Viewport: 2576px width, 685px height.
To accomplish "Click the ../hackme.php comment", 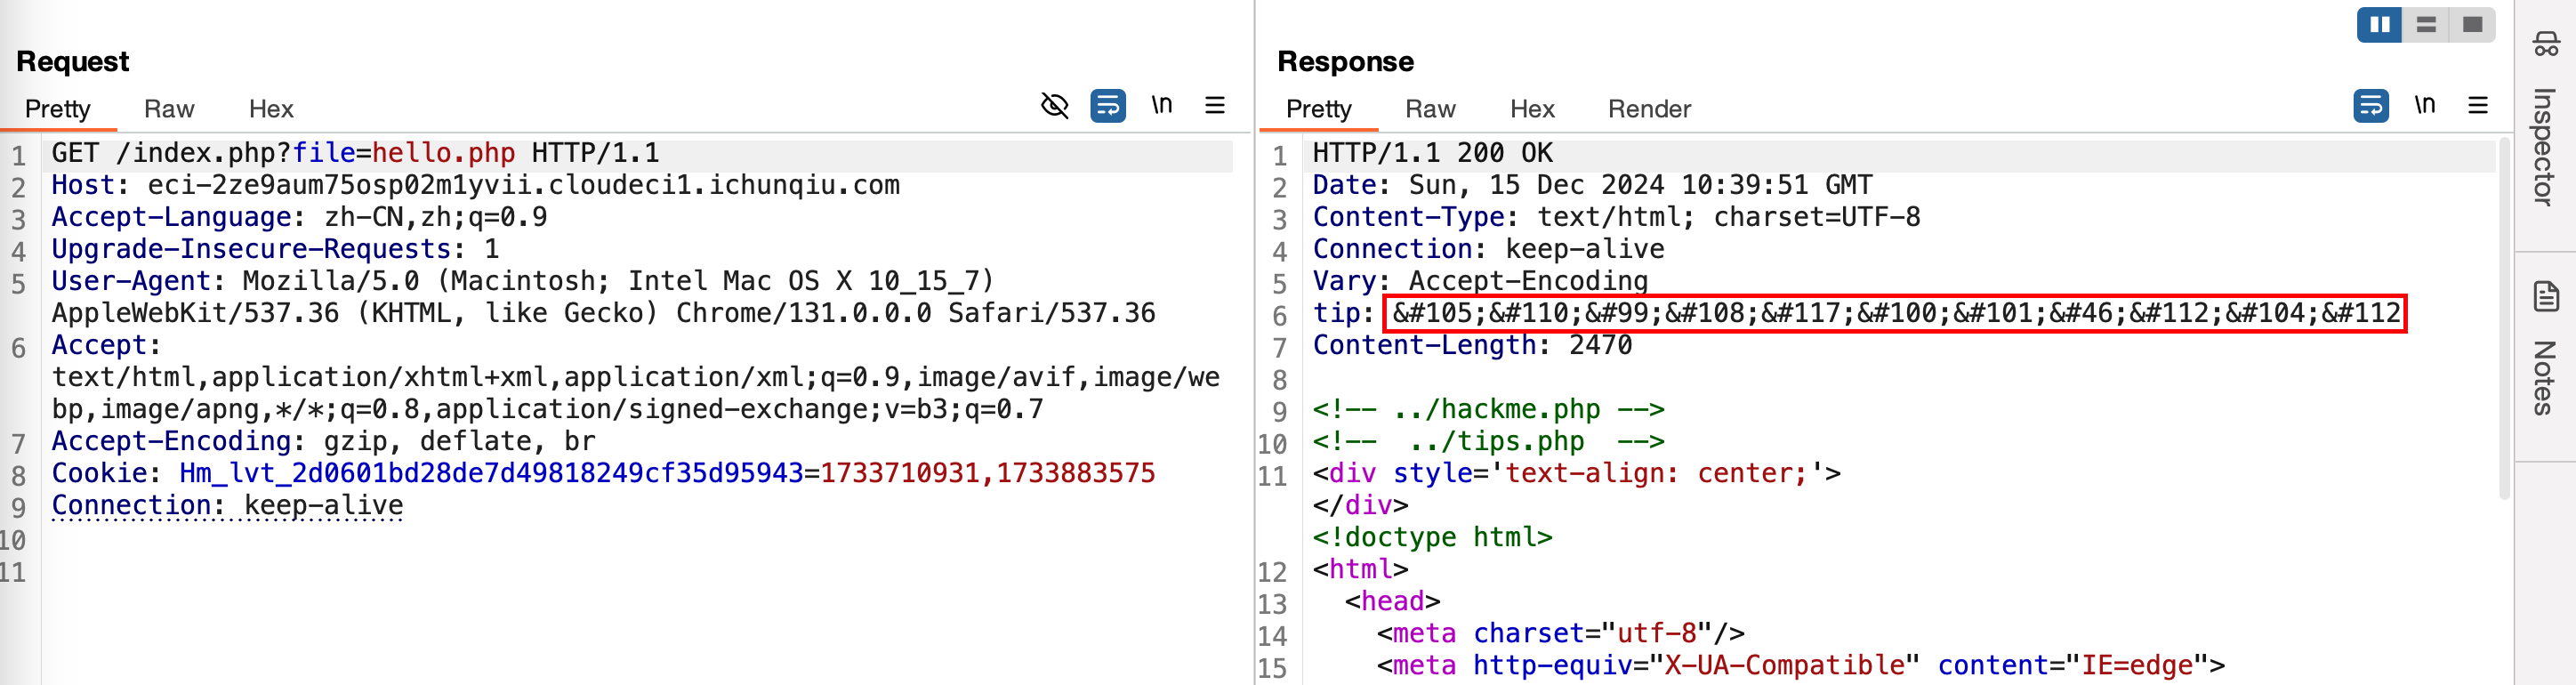I will 1489,409.
